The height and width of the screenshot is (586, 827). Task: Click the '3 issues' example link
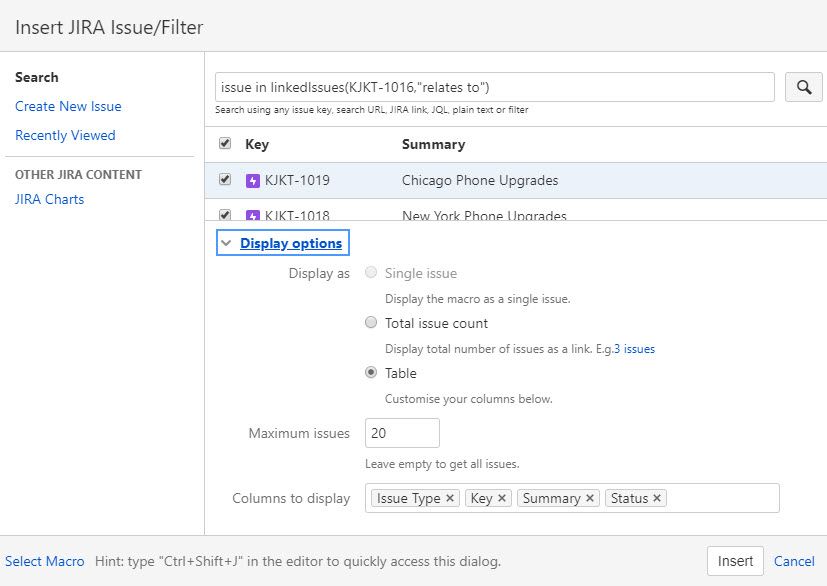click(x=634, y=349)
